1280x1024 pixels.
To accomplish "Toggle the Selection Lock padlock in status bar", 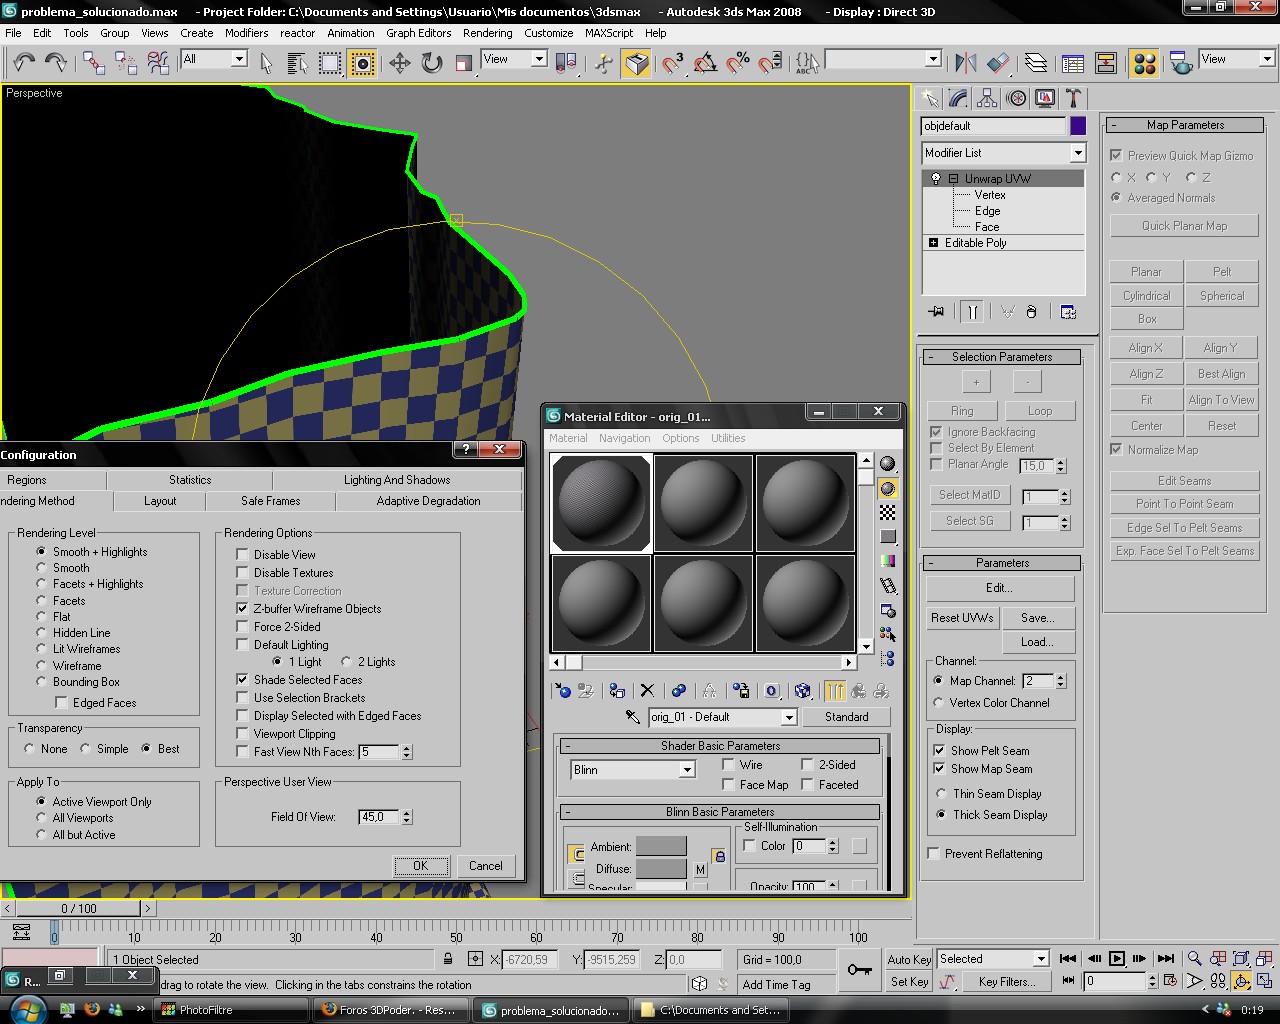I will tap(448, 959).
